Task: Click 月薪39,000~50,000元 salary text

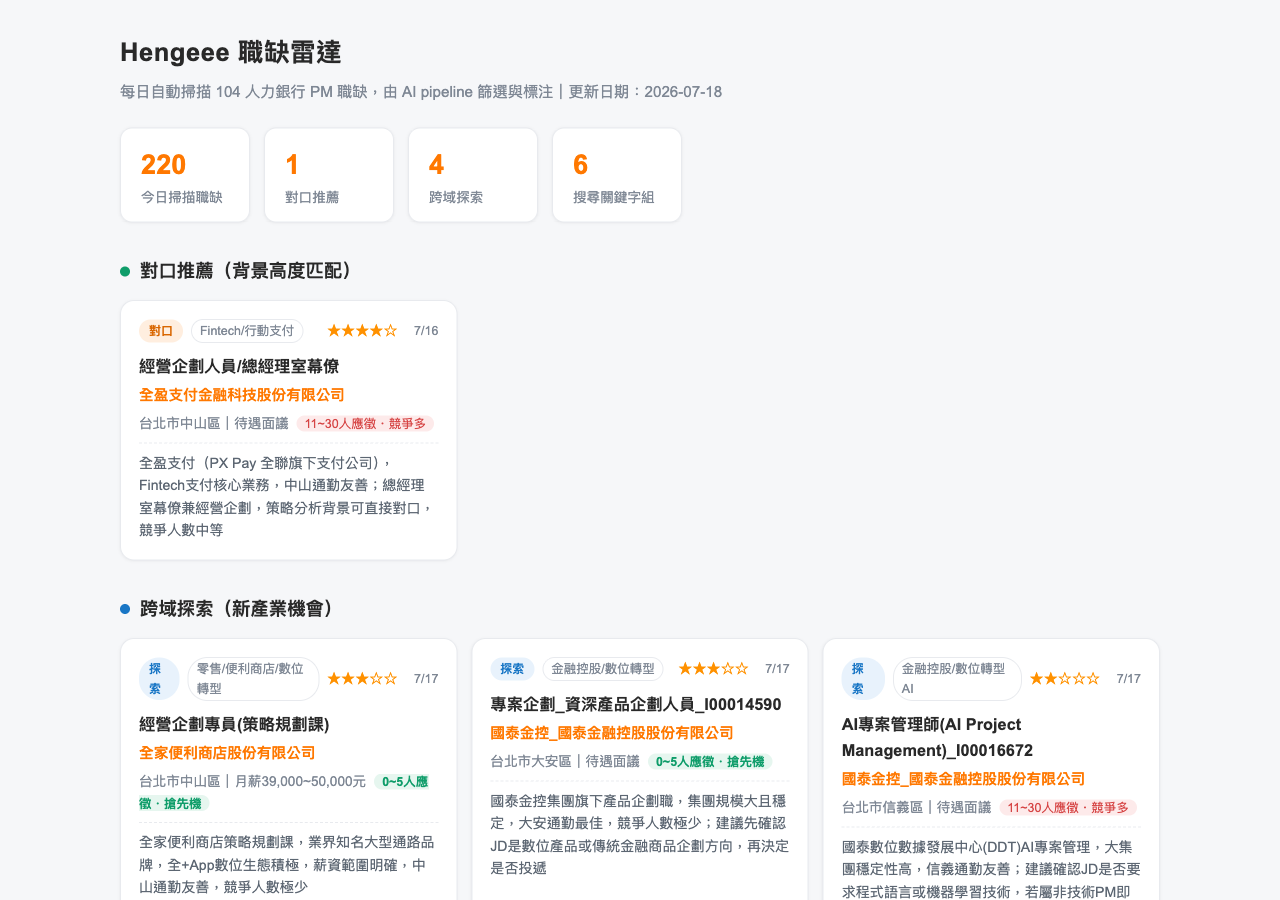Action: (300, 782)
